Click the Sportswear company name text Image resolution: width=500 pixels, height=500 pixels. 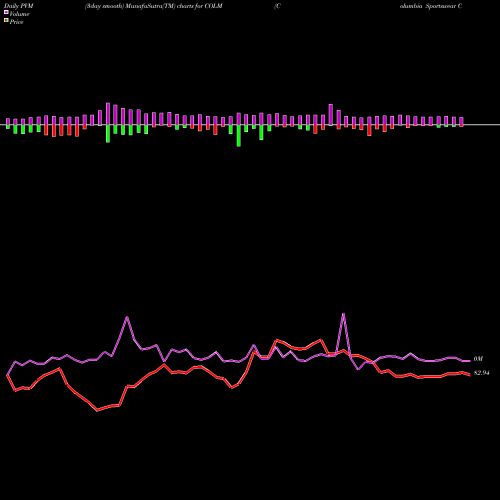tap(431, 6)
